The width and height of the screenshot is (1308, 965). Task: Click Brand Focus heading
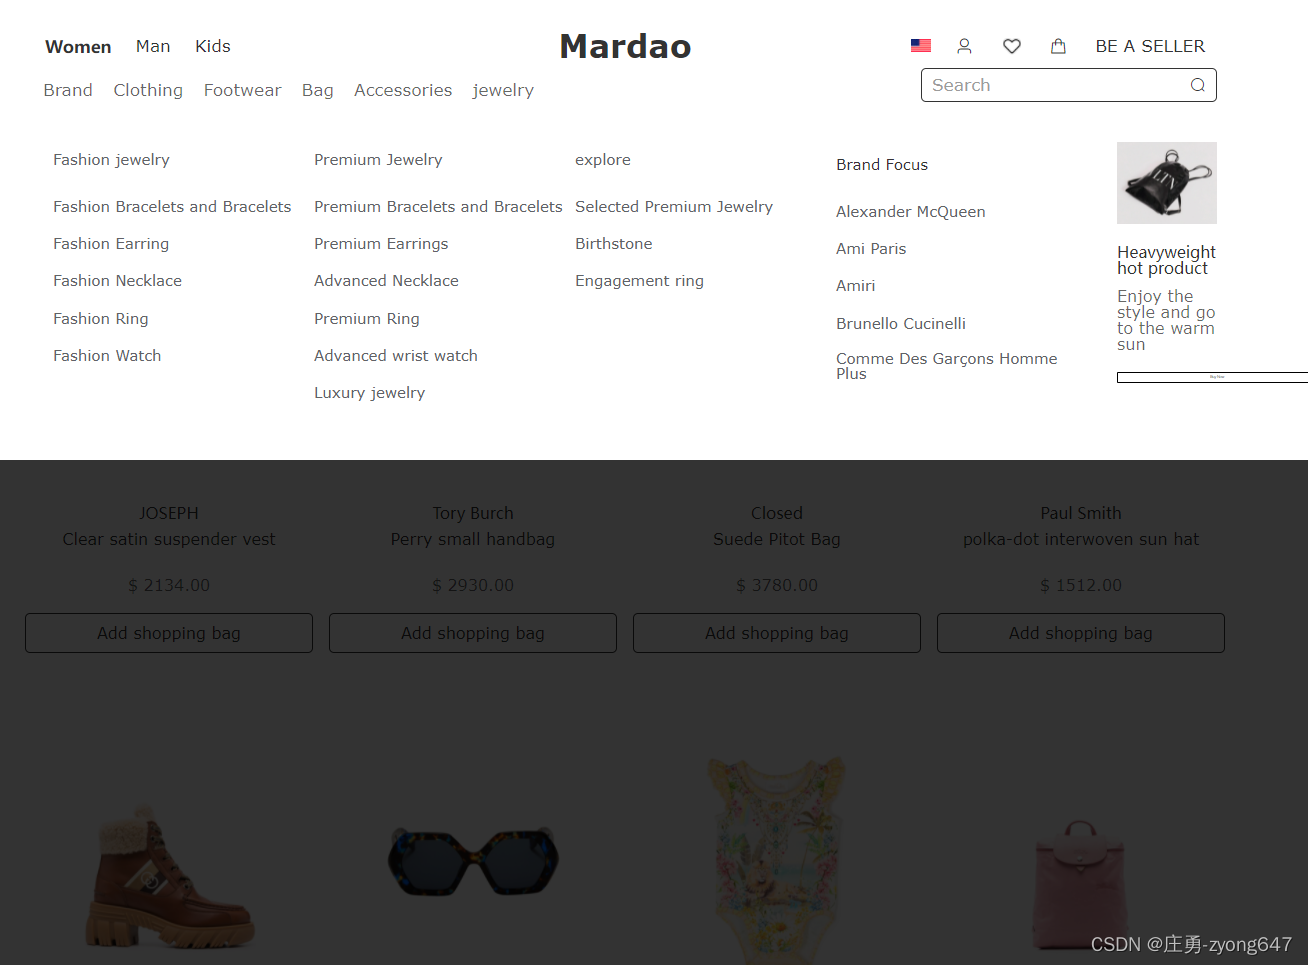coord(882,165)
